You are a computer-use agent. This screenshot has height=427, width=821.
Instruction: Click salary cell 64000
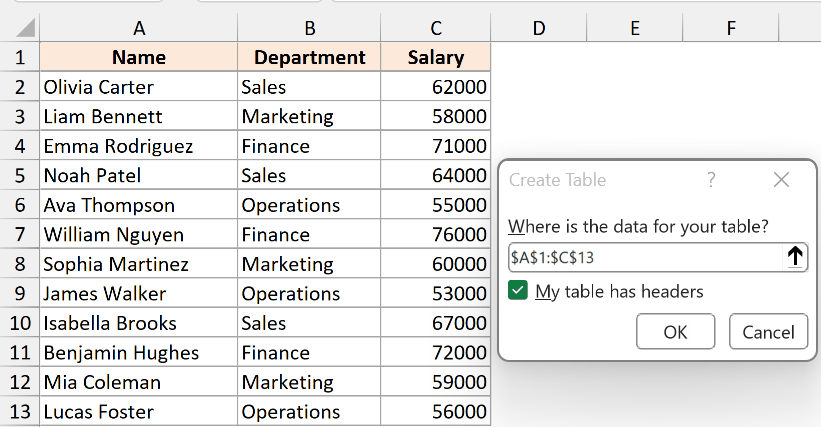pyautogui.click(x=436, y=175)
